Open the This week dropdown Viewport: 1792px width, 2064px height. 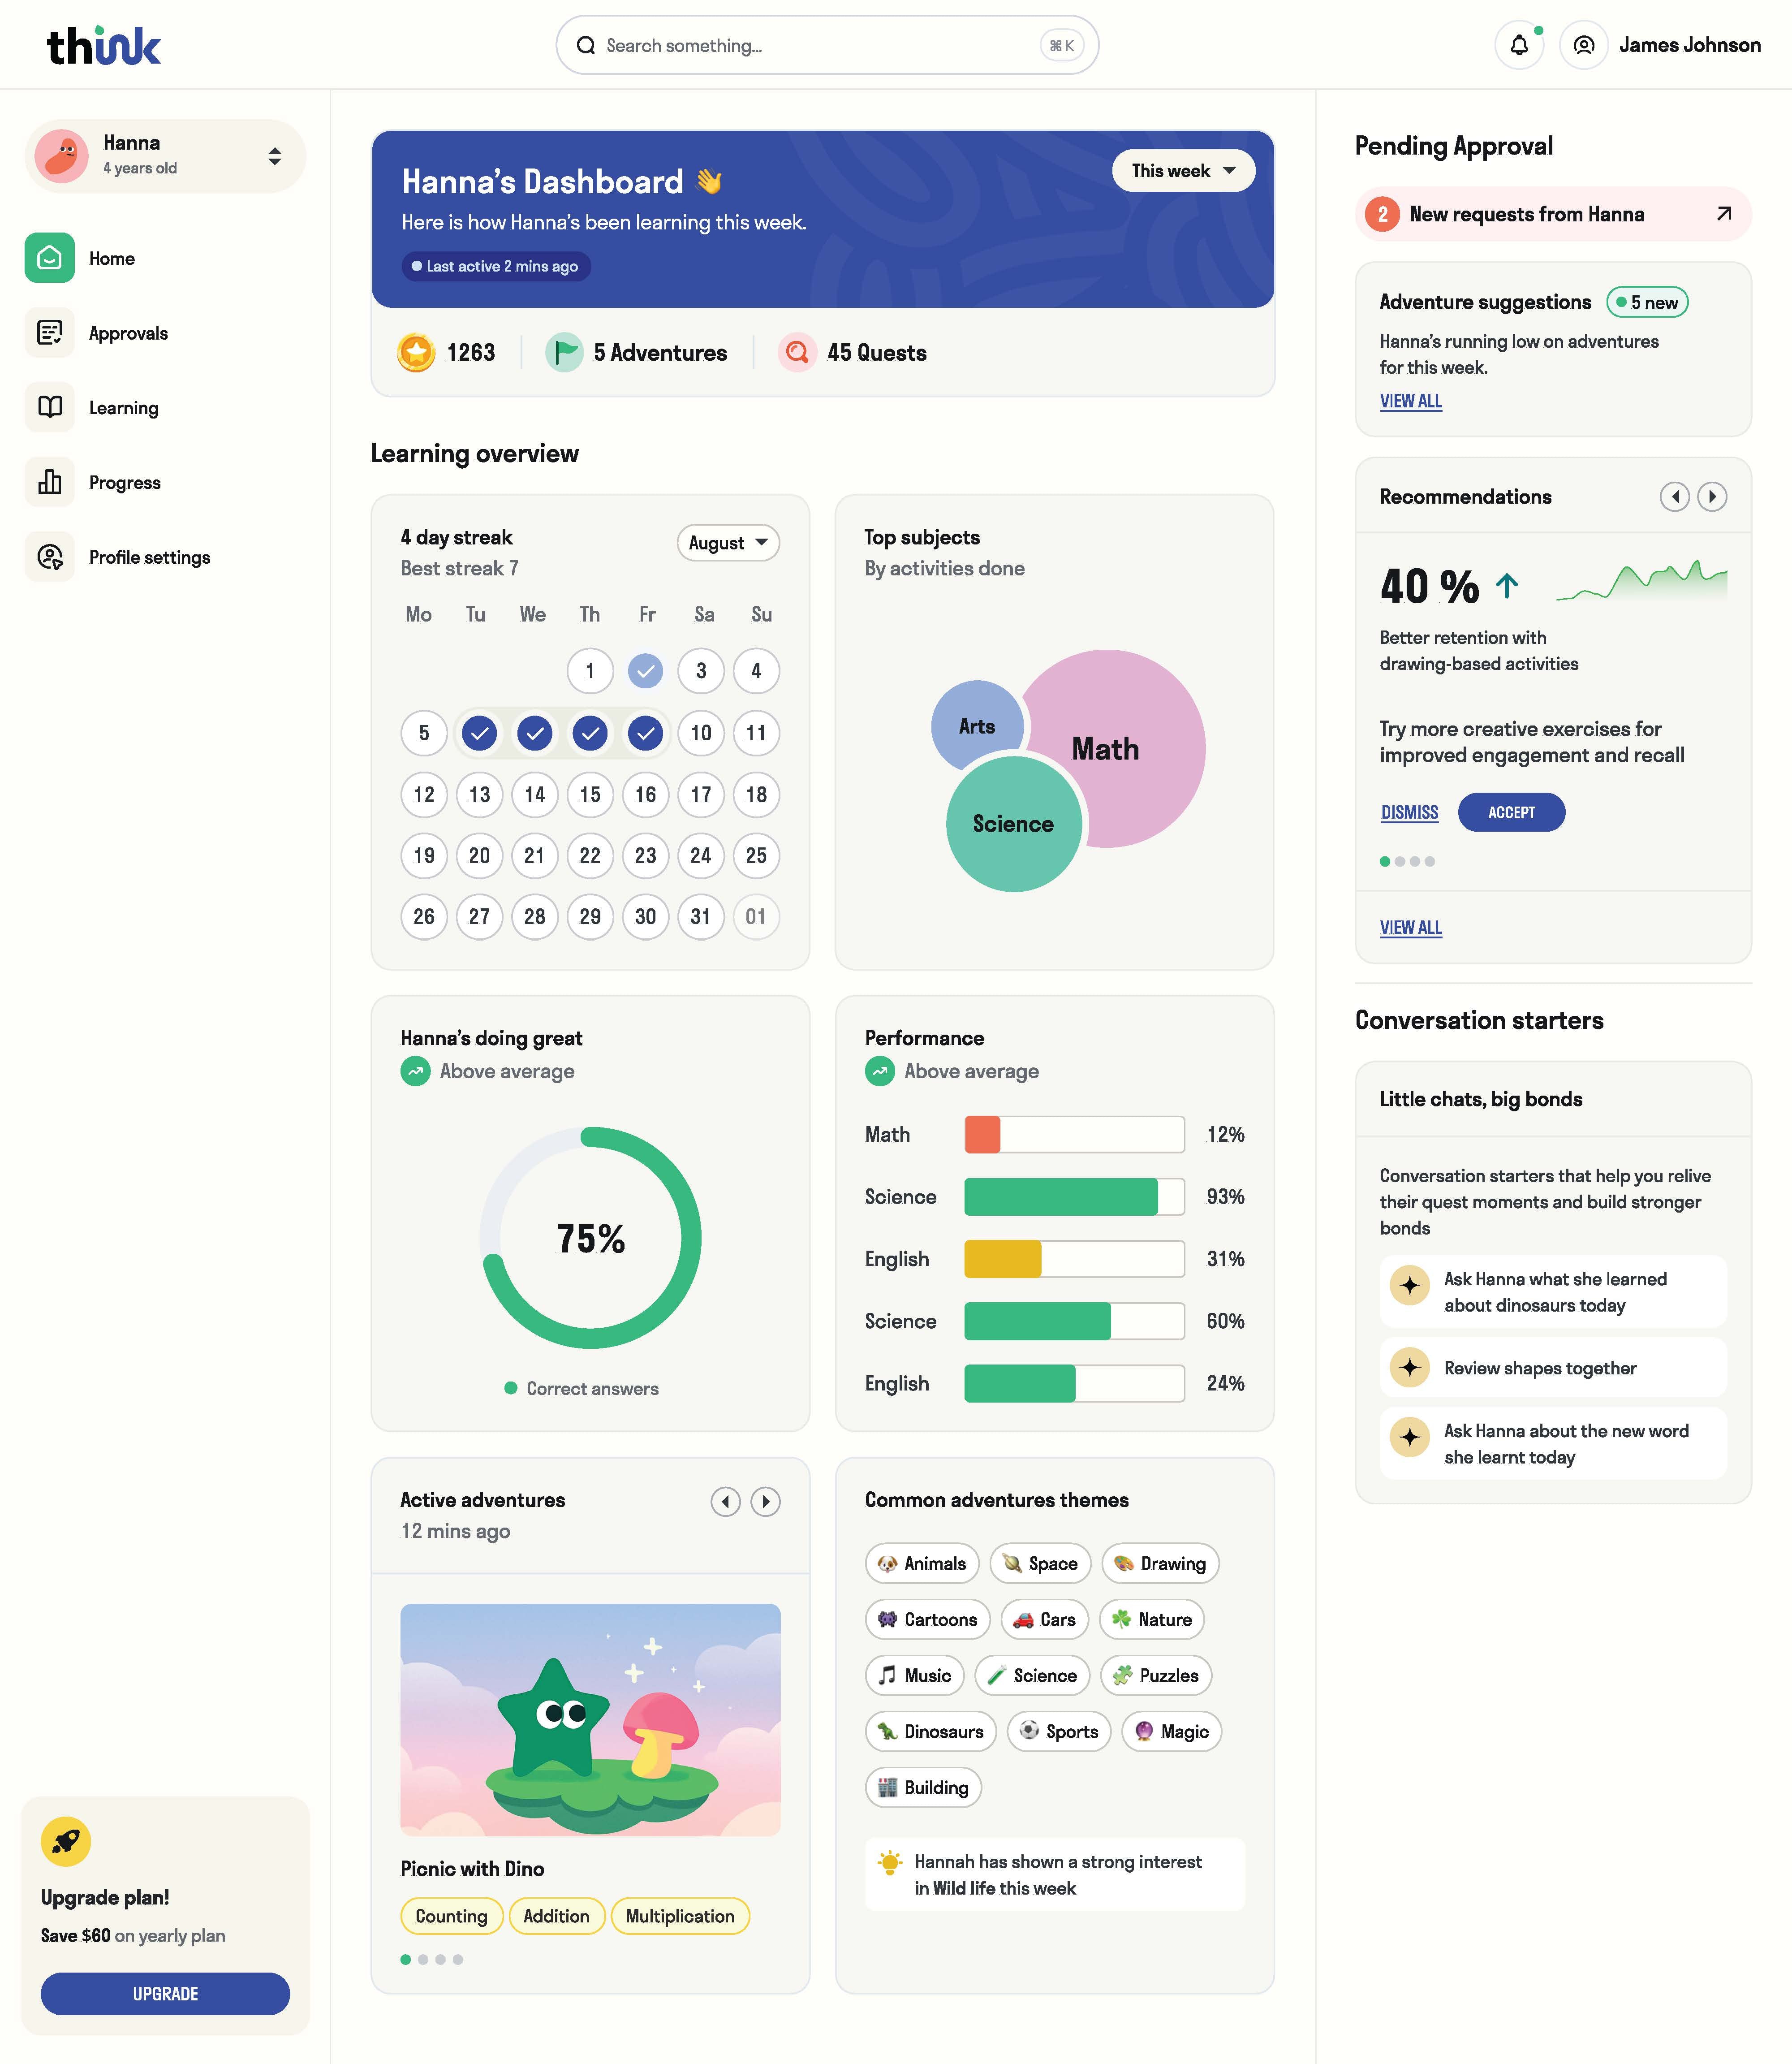tap(1183, 171)
